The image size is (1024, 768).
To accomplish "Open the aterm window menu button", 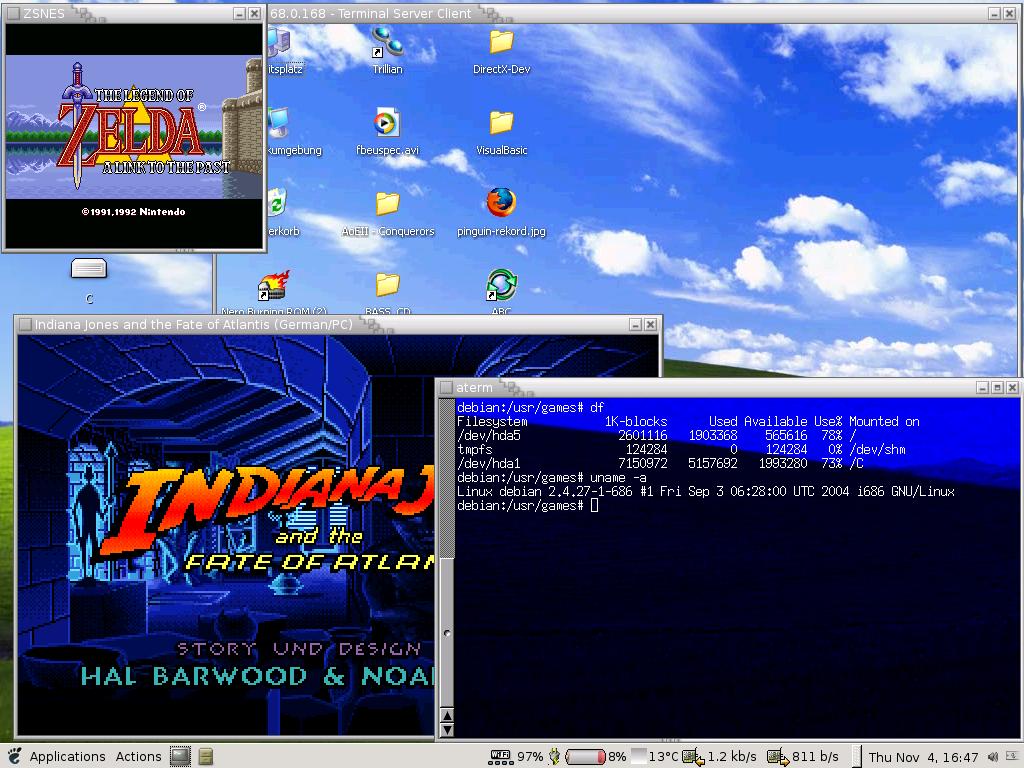I will [x=445, y=387].
